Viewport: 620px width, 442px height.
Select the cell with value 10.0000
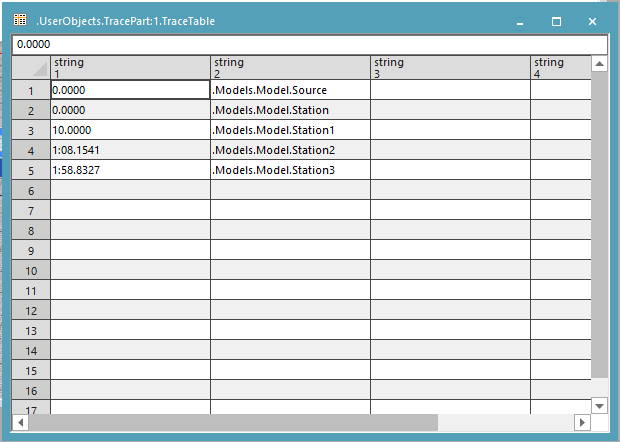click(130, 130)
